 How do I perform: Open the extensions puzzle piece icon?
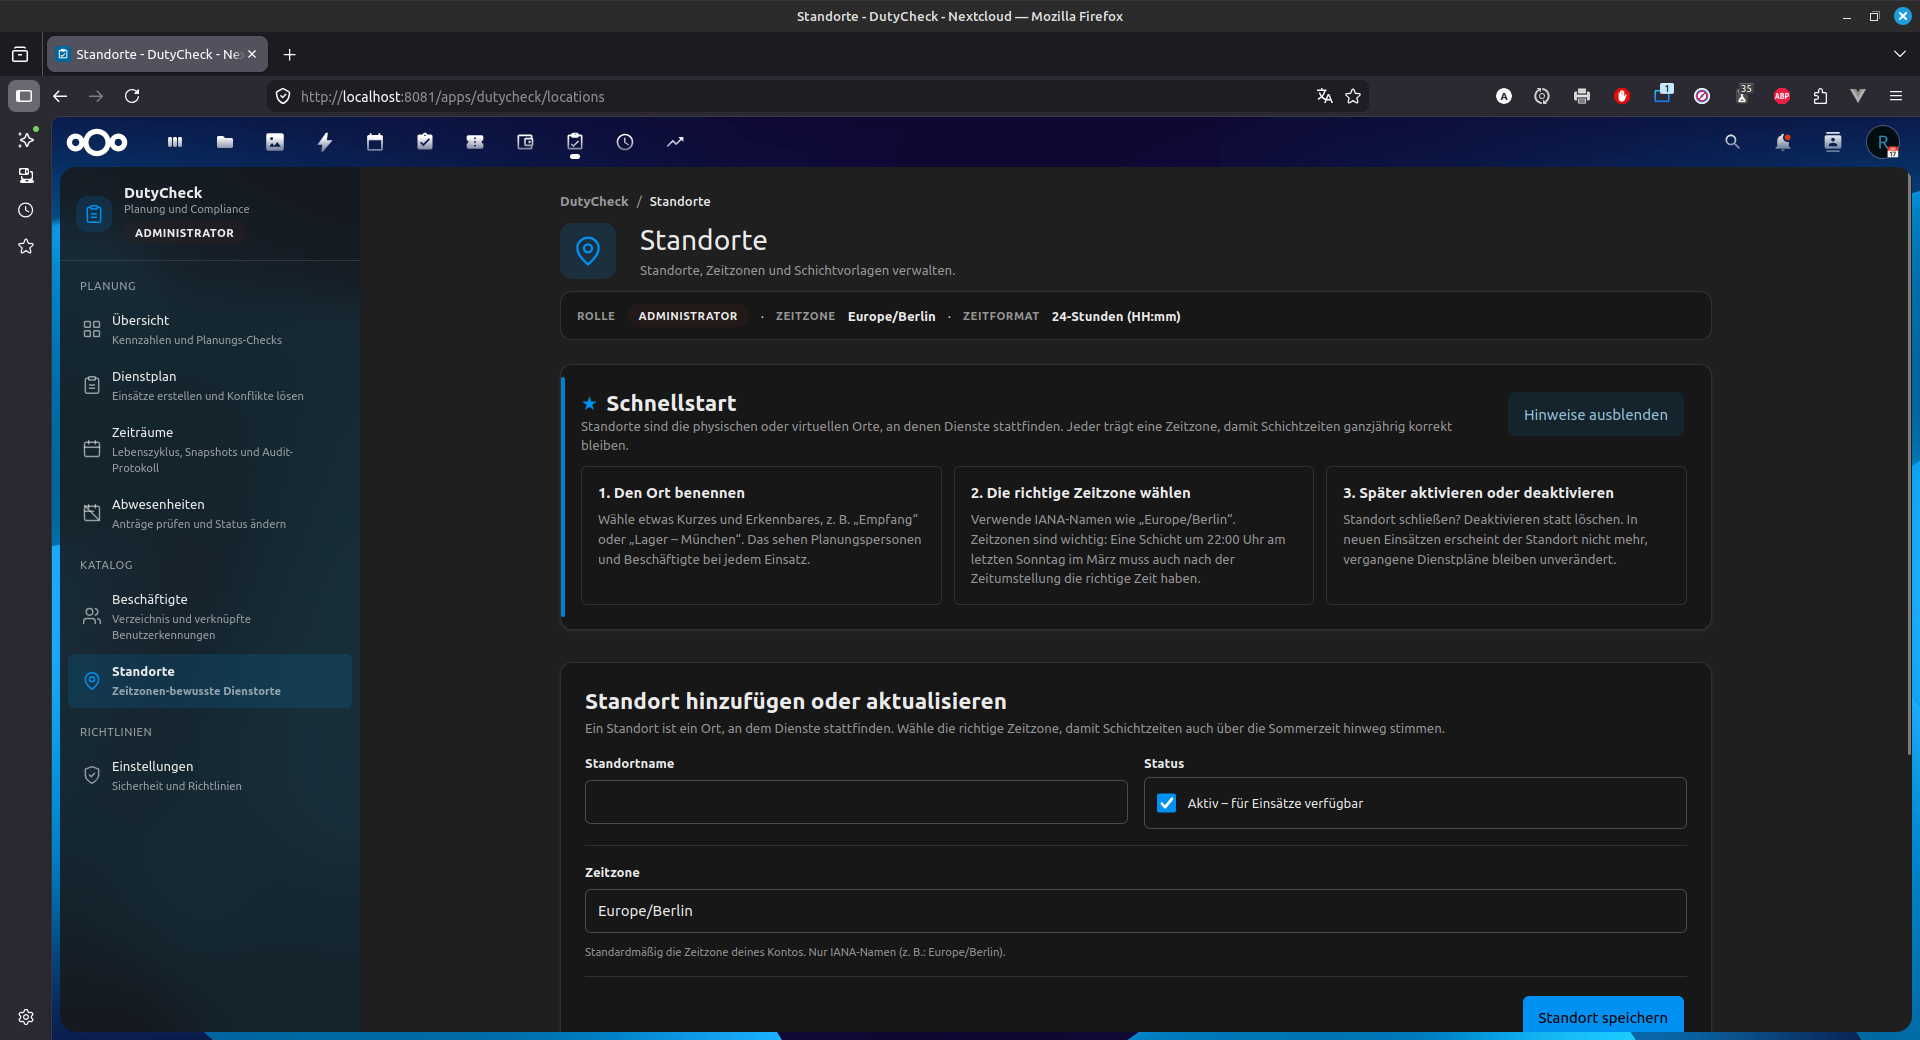coord(1820,96)
